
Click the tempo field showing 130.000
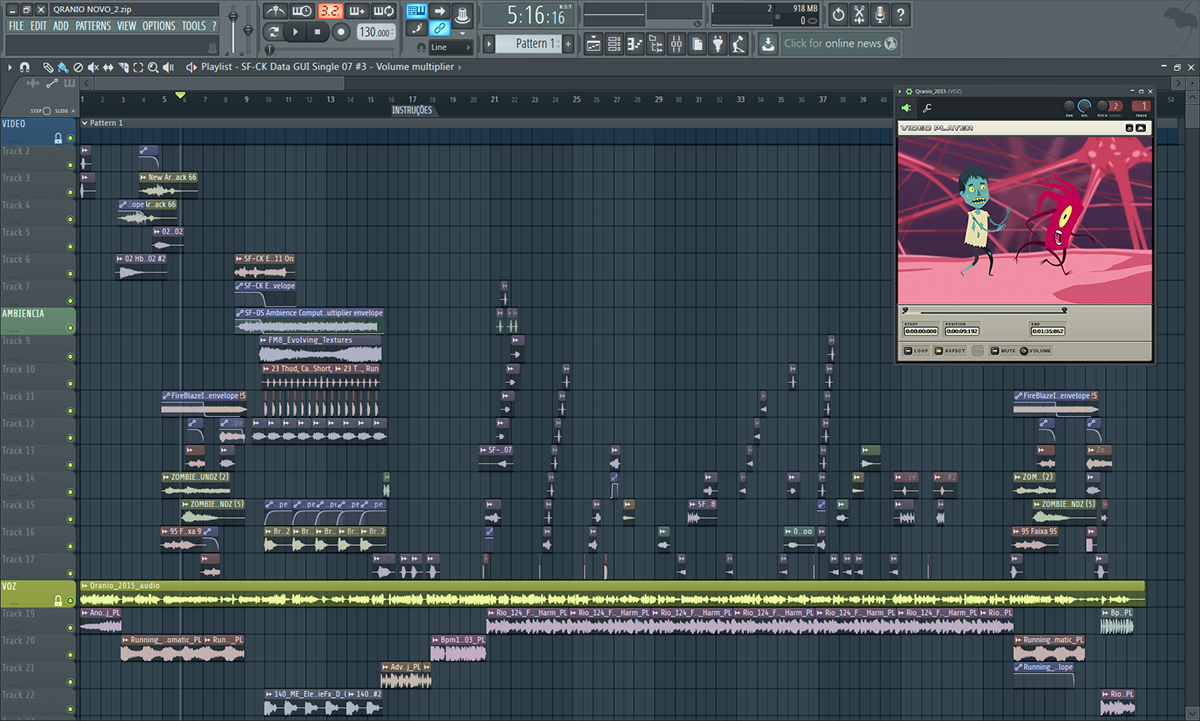pyautogui.click(x=375, y=32)
